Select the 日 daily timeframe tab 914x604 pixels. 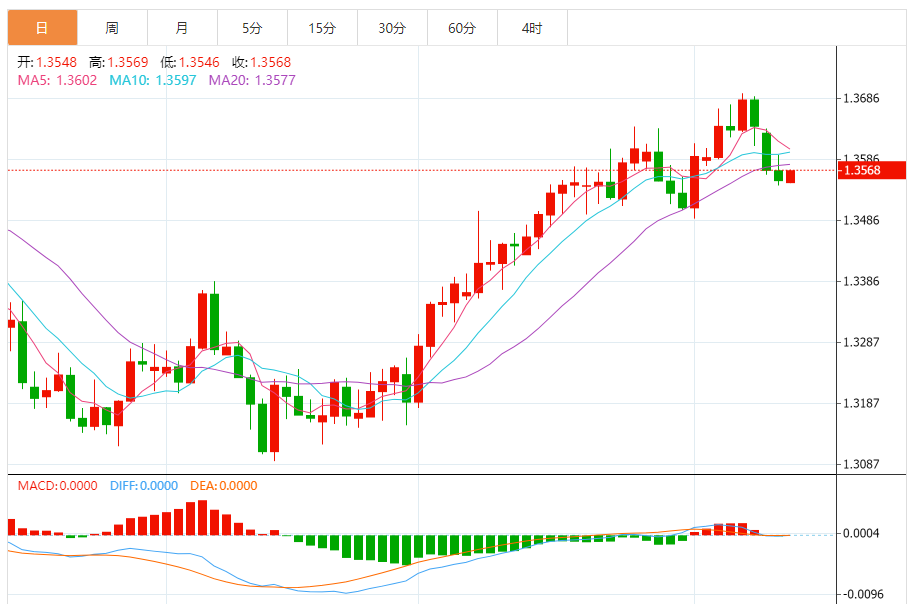pos(43,27)
